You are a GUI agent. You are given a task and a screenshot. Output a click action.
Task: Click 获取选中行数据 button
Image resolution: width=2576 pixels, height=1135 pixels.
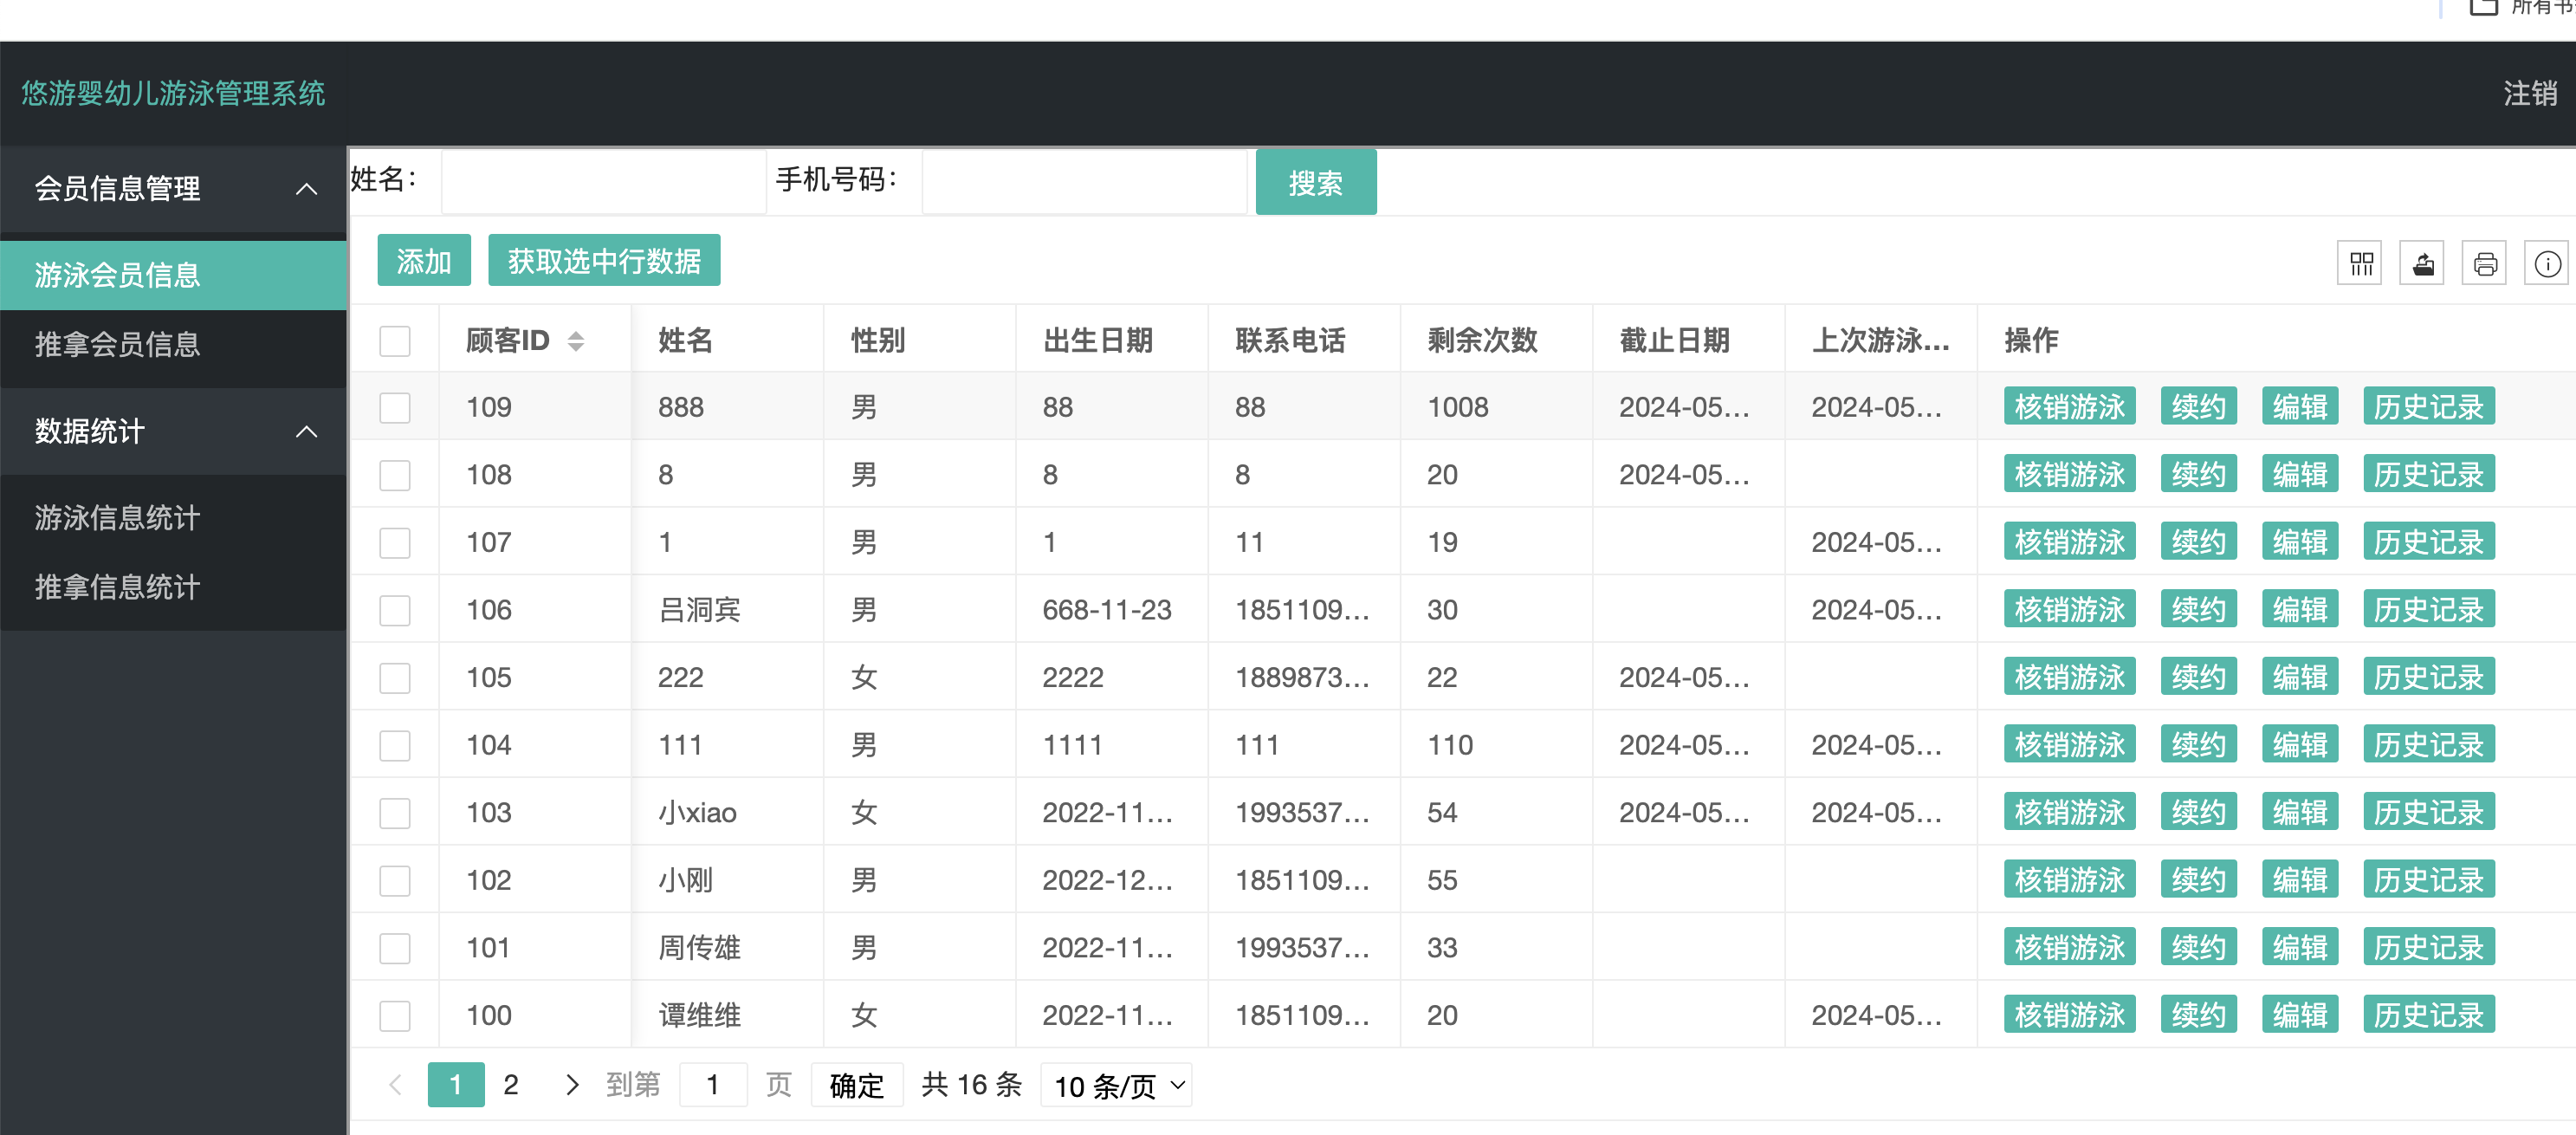click(604, 261)
